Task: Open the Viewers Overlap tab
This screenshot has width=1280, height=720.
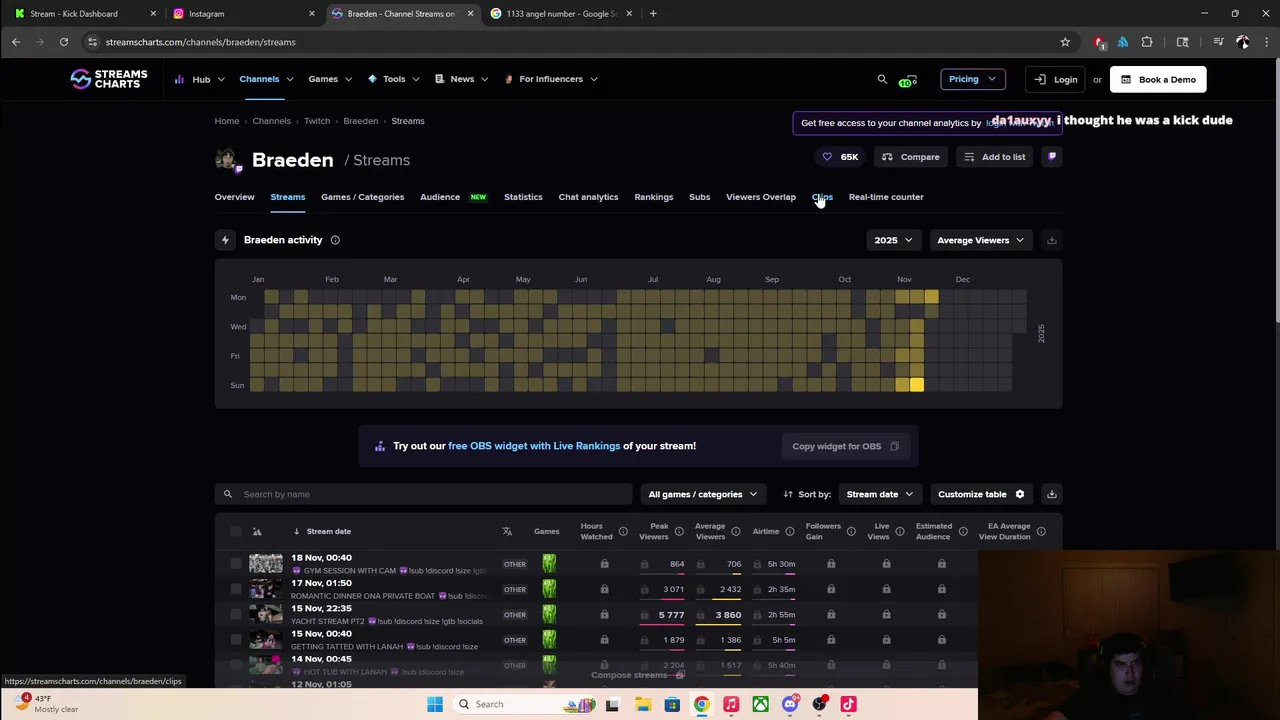Action: click(761, 197)
